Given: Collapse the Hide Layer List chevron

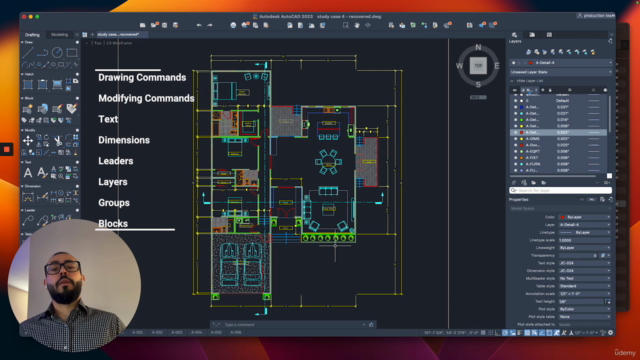Looking at the screenshot, I should pyautogui.click(x=512, y=81).
